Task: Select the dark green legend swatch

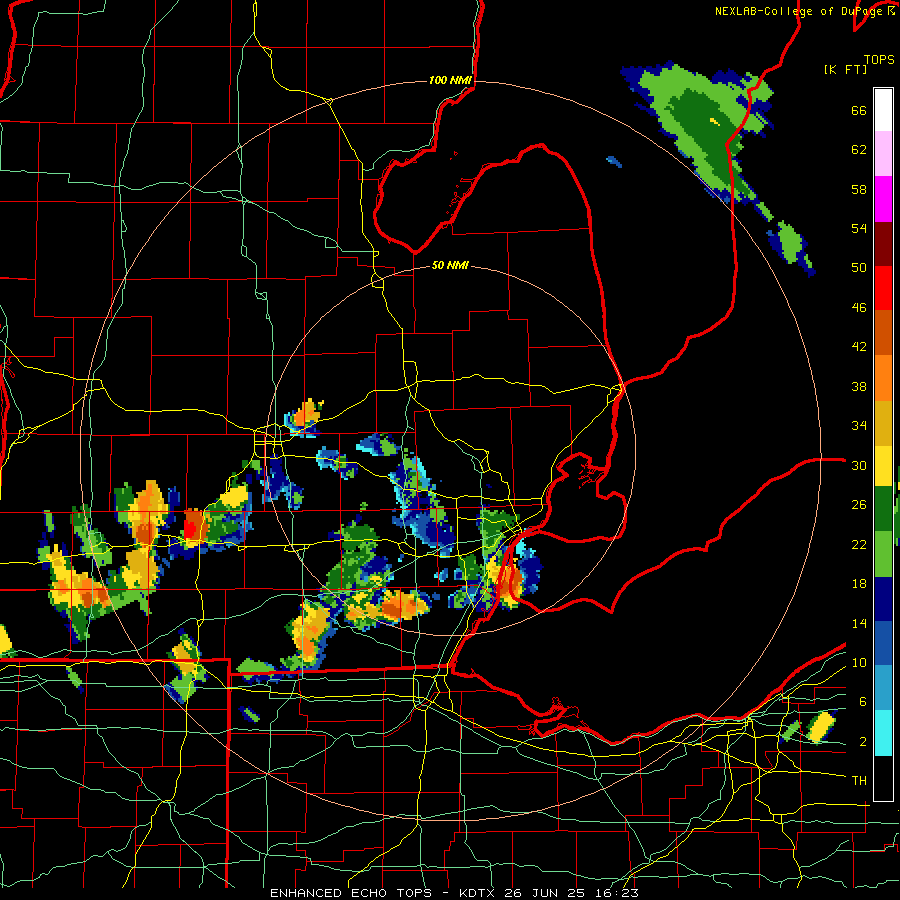Action: [883, 509]
